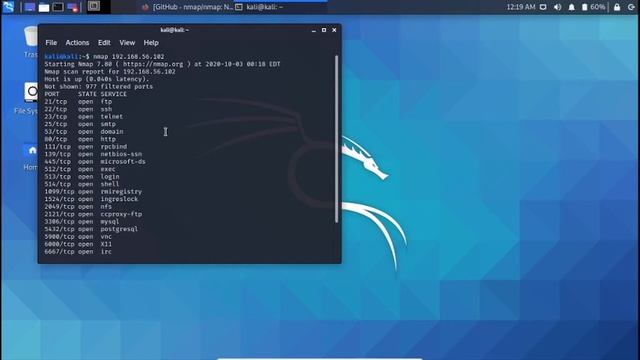The width and height of the screenshot is (640, 360).
Task: Click the '21/tcp open ftp' row
Action: 78,102
